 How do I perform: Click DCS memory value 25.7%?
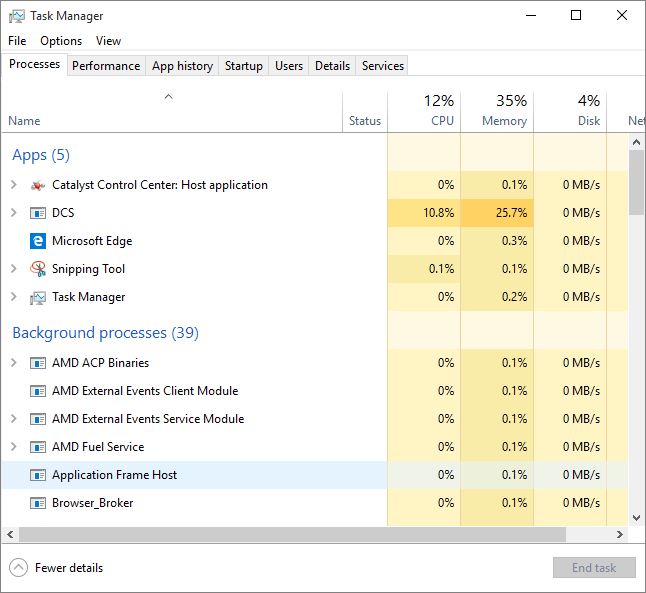511,213
